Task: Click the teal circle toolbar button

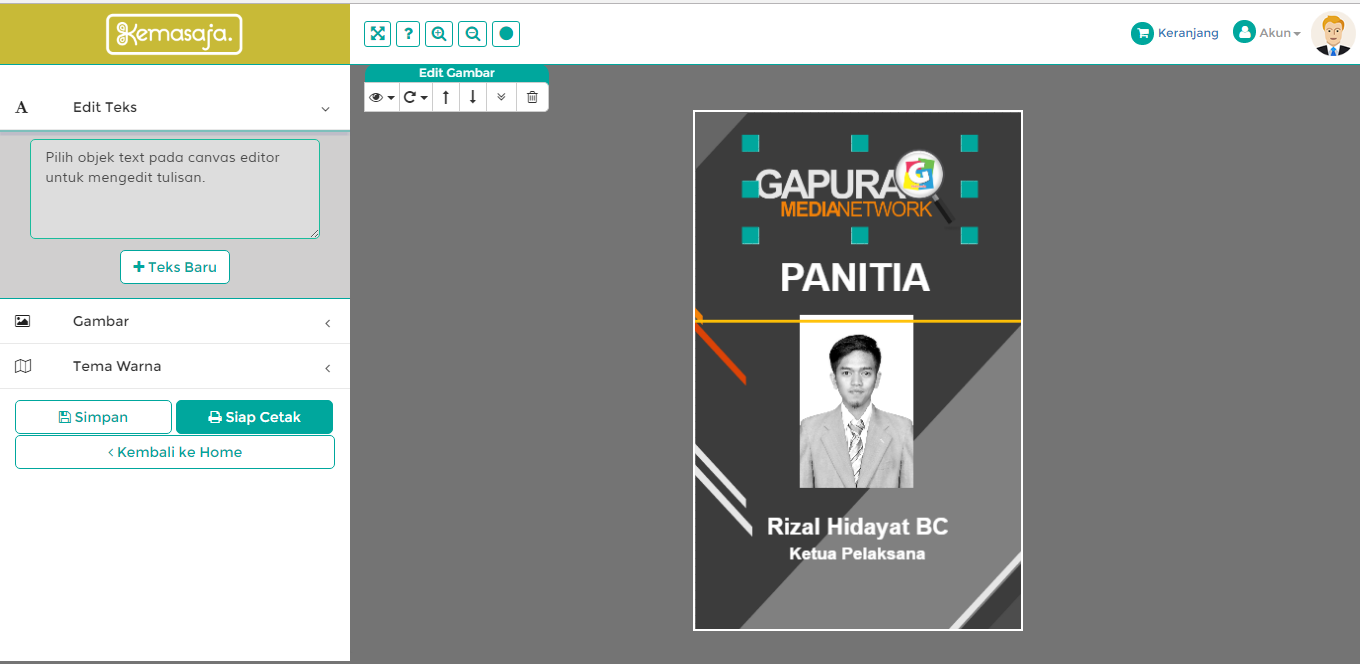Action: coord(506,34)
